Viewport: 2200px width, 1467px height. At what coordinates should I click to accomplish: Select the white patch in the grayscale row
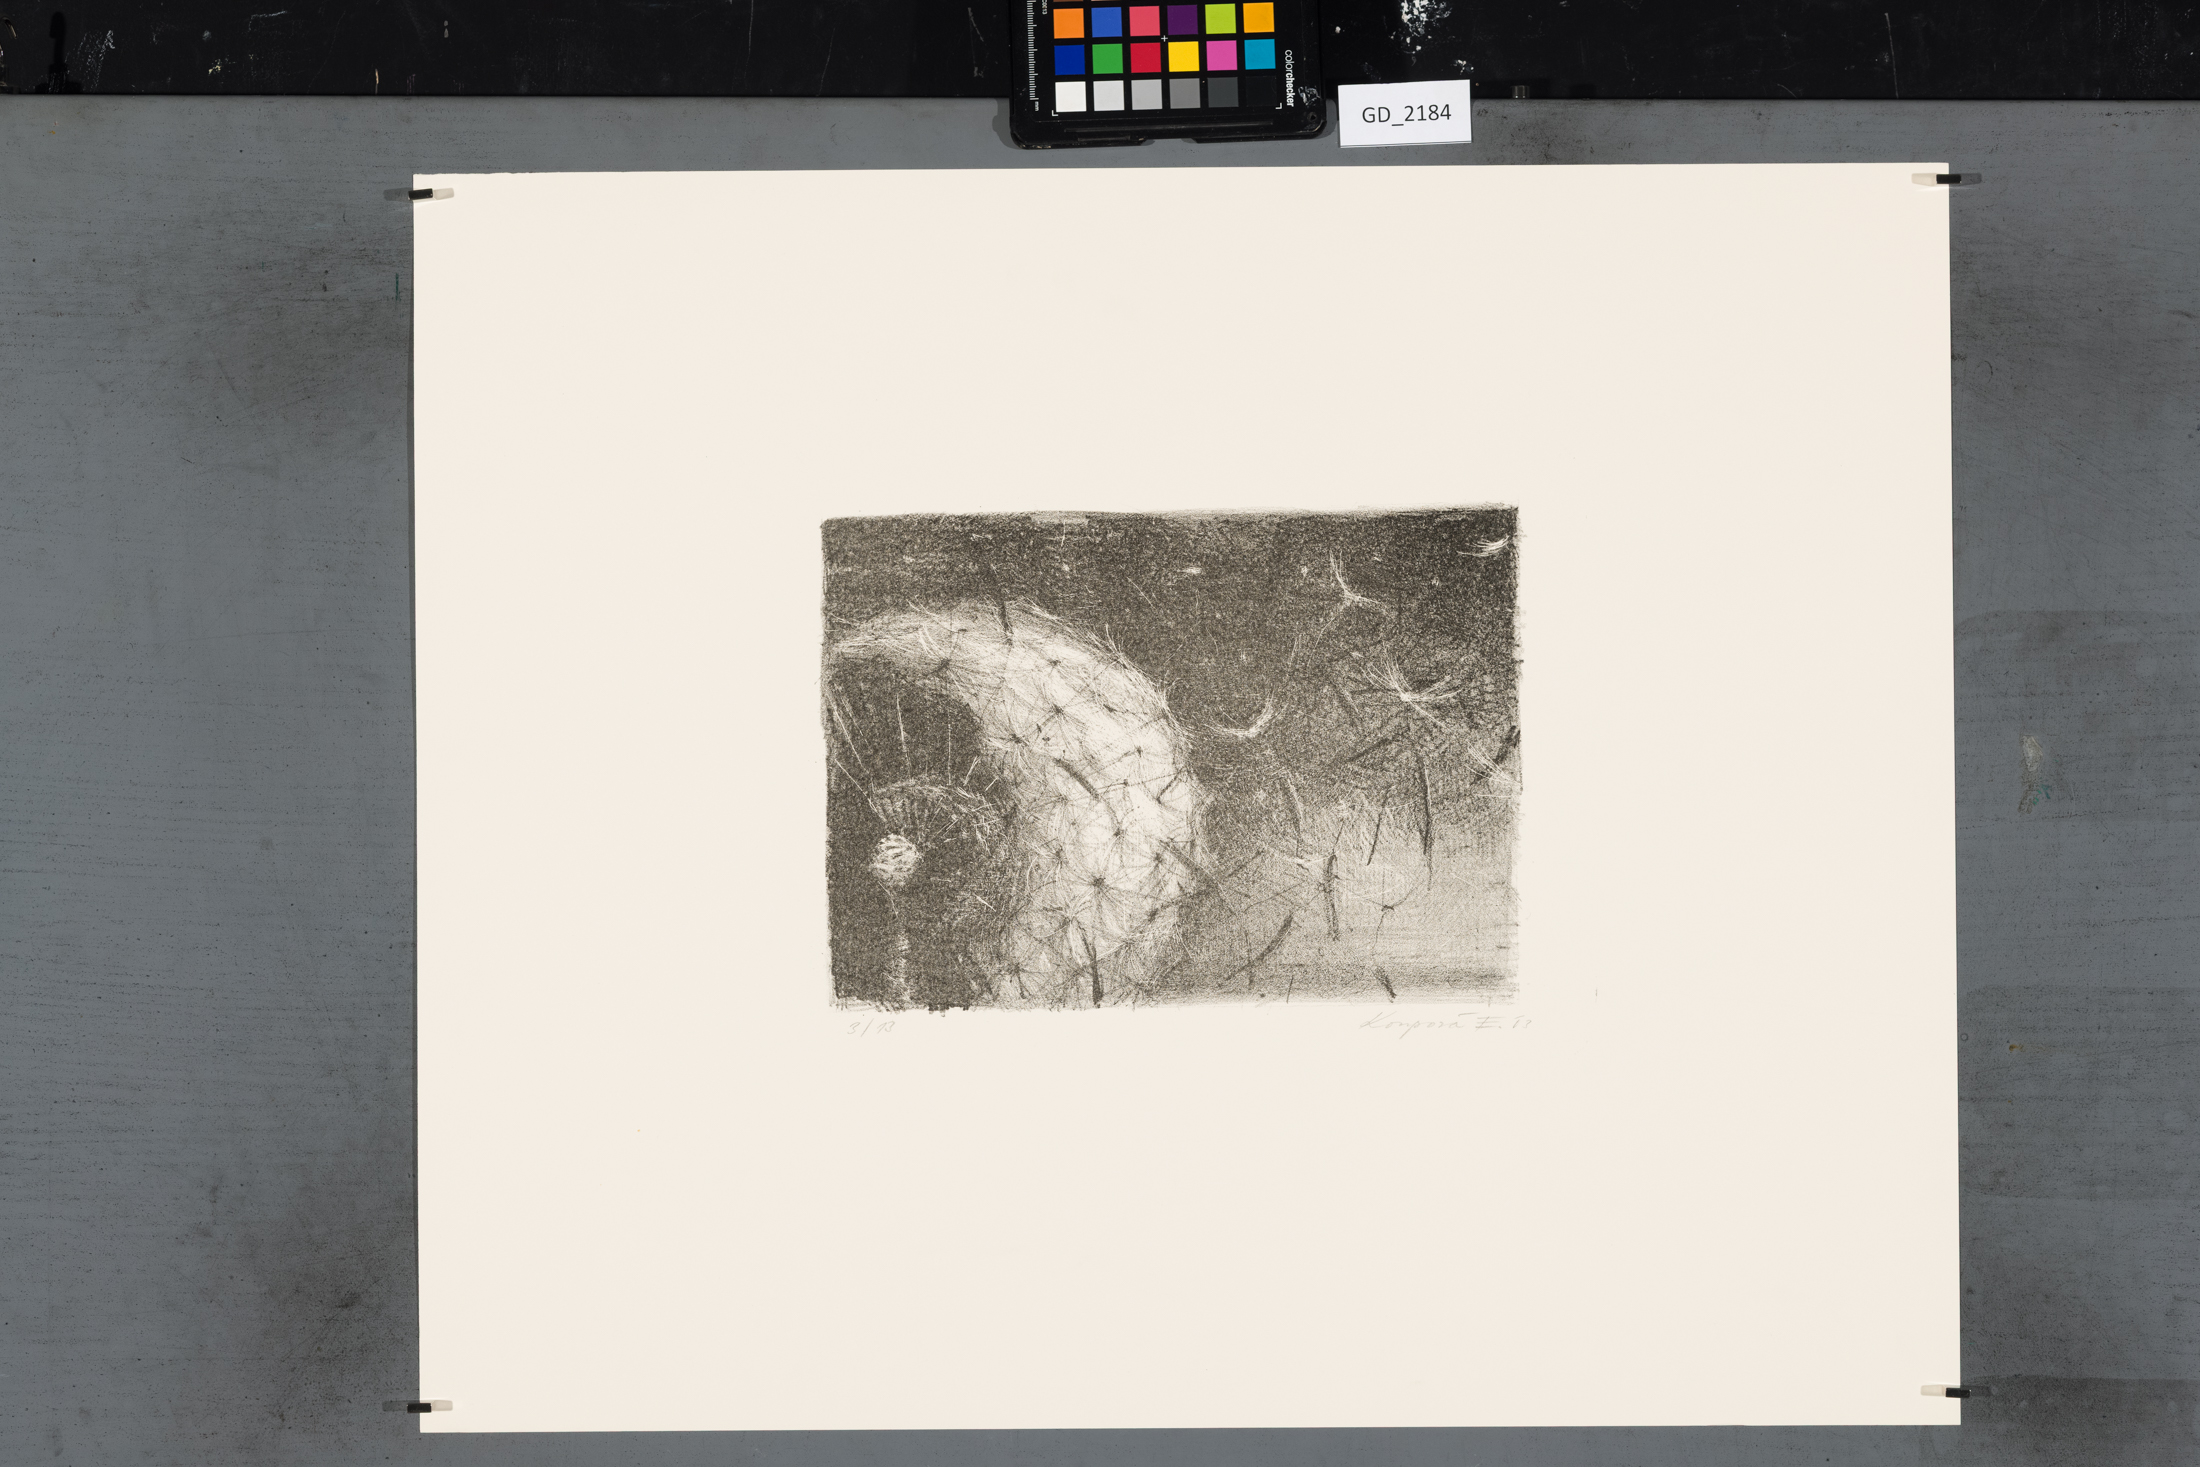[1070, 97]
